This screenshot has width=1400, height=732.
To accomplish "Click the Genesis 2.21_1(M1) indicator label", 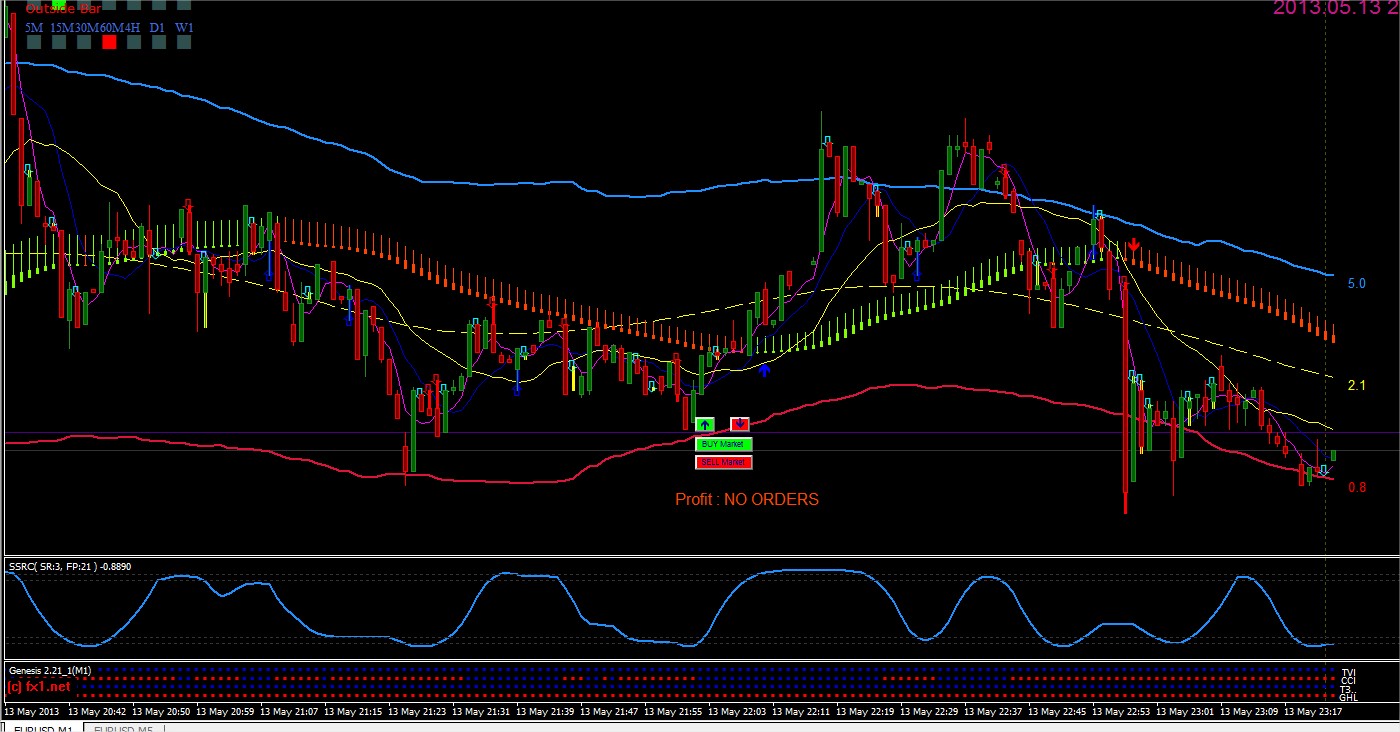I will coord(50,670).
